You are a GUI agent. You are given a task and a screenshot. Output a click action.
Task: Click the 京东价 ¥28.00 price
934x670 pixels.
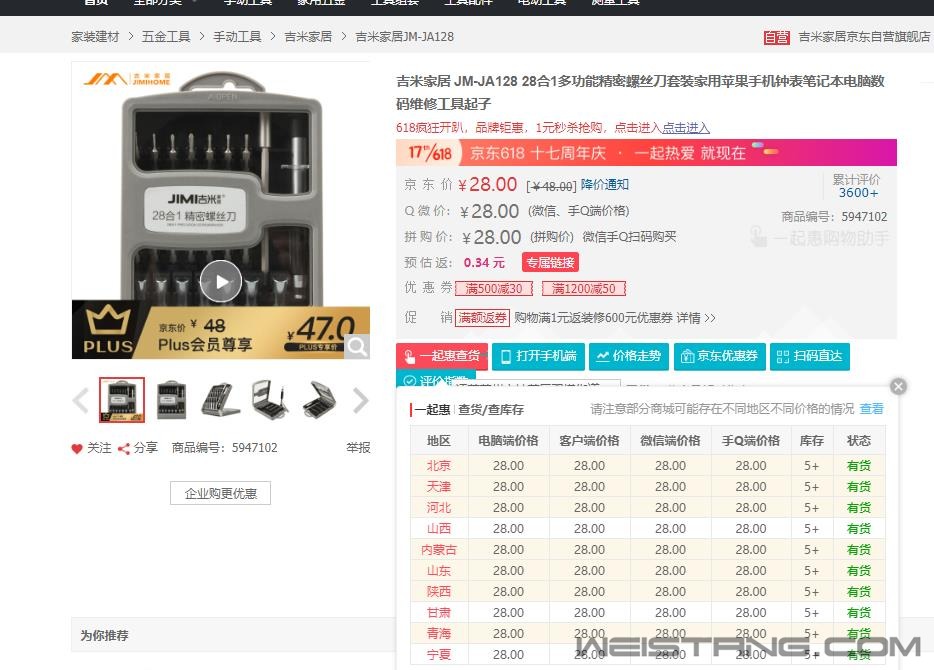(x=488, y=185)
